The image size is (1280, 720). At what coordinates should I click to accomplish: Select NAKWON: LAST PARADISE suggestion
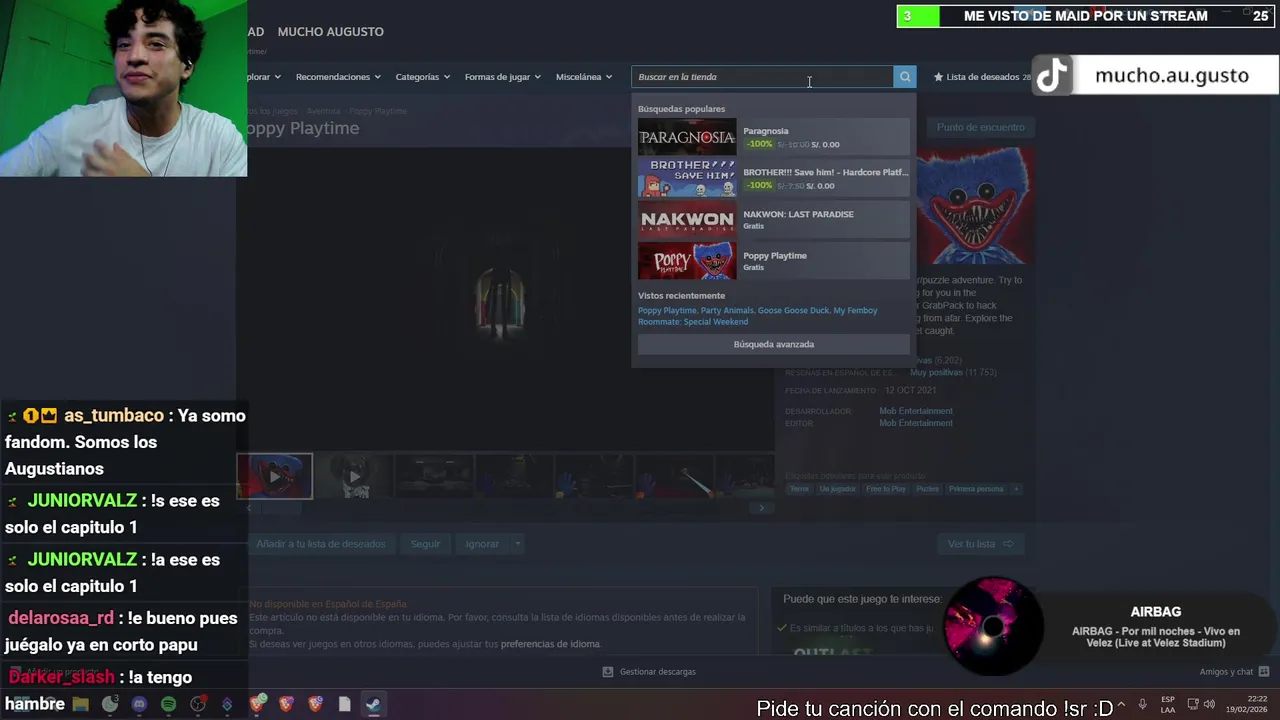[774, 220]
